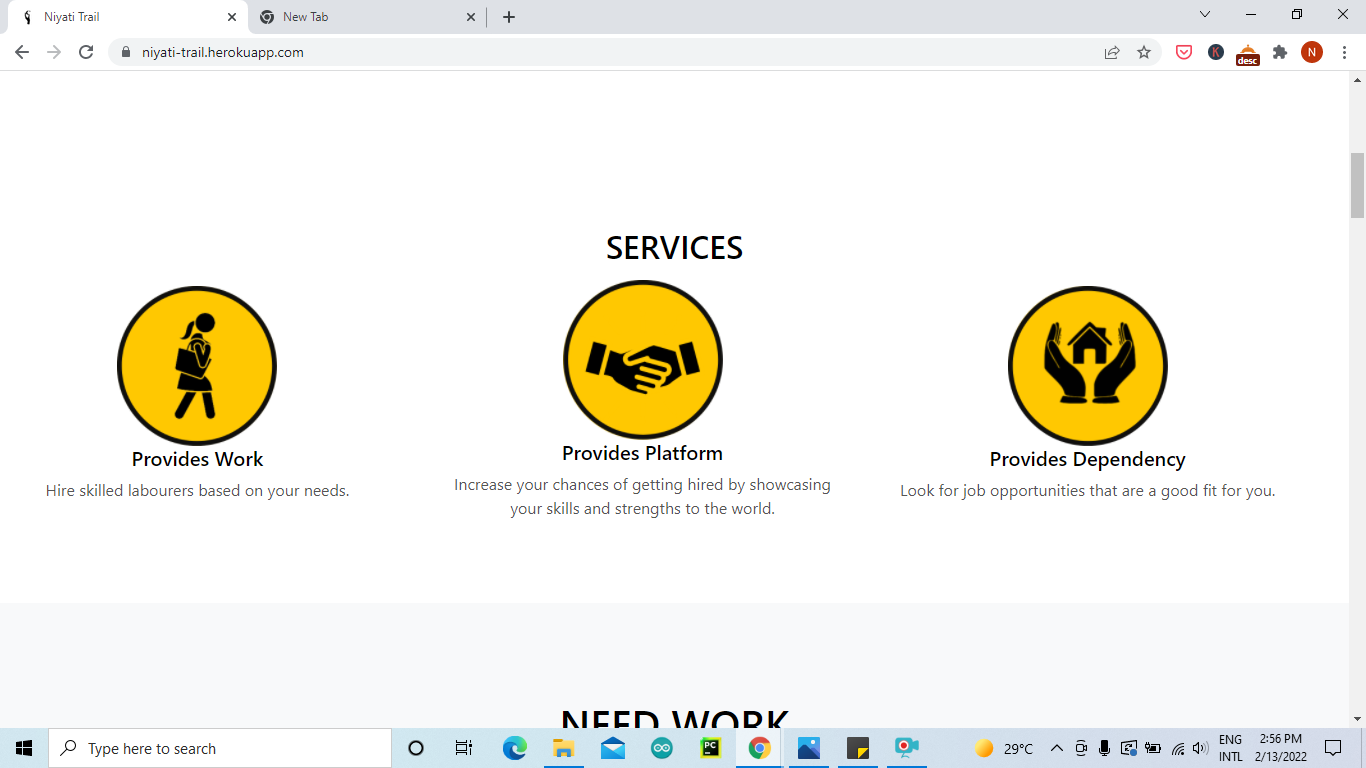1366x768 pixels.
Task: Open the Pocket extension icon
Action: [x=1183, y=52]
